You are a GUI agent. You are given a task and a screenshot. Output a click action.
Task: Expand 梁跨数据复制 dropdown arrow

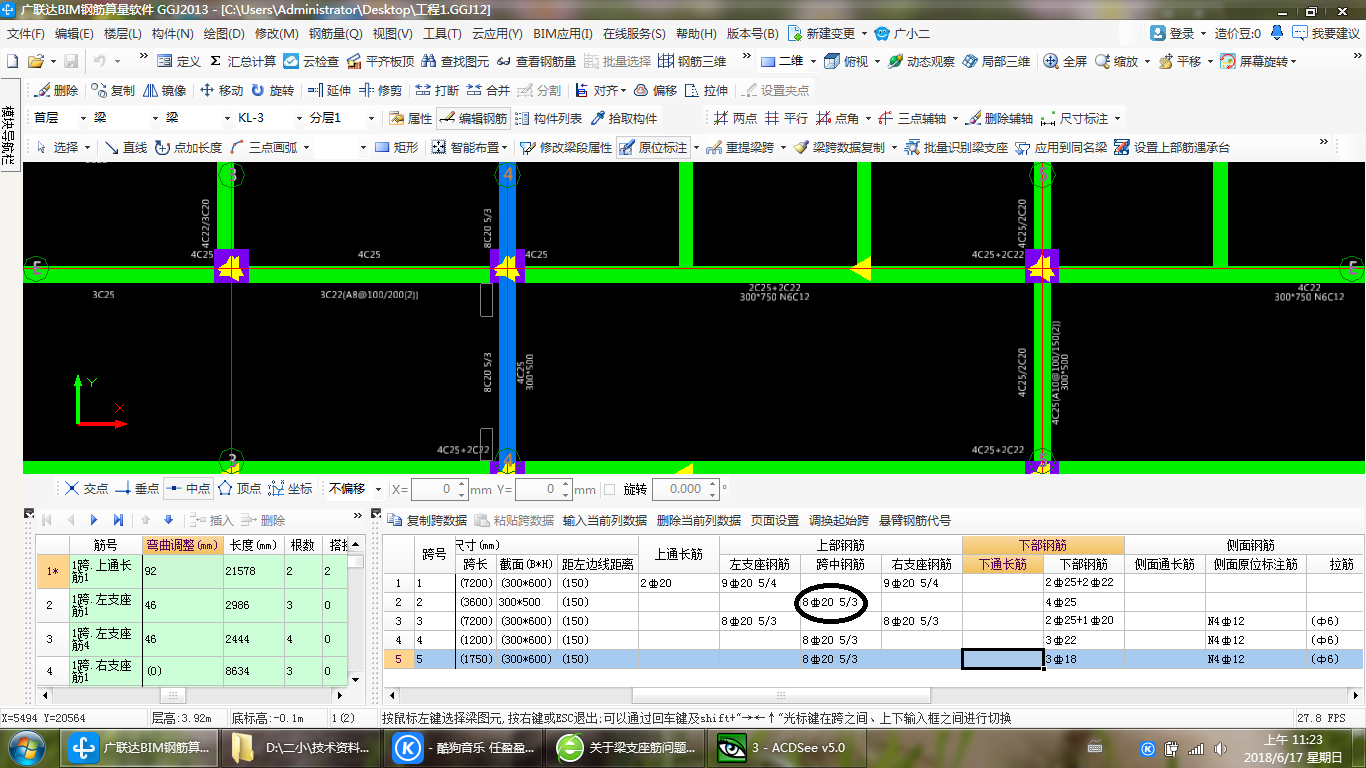tap(893, 147)
